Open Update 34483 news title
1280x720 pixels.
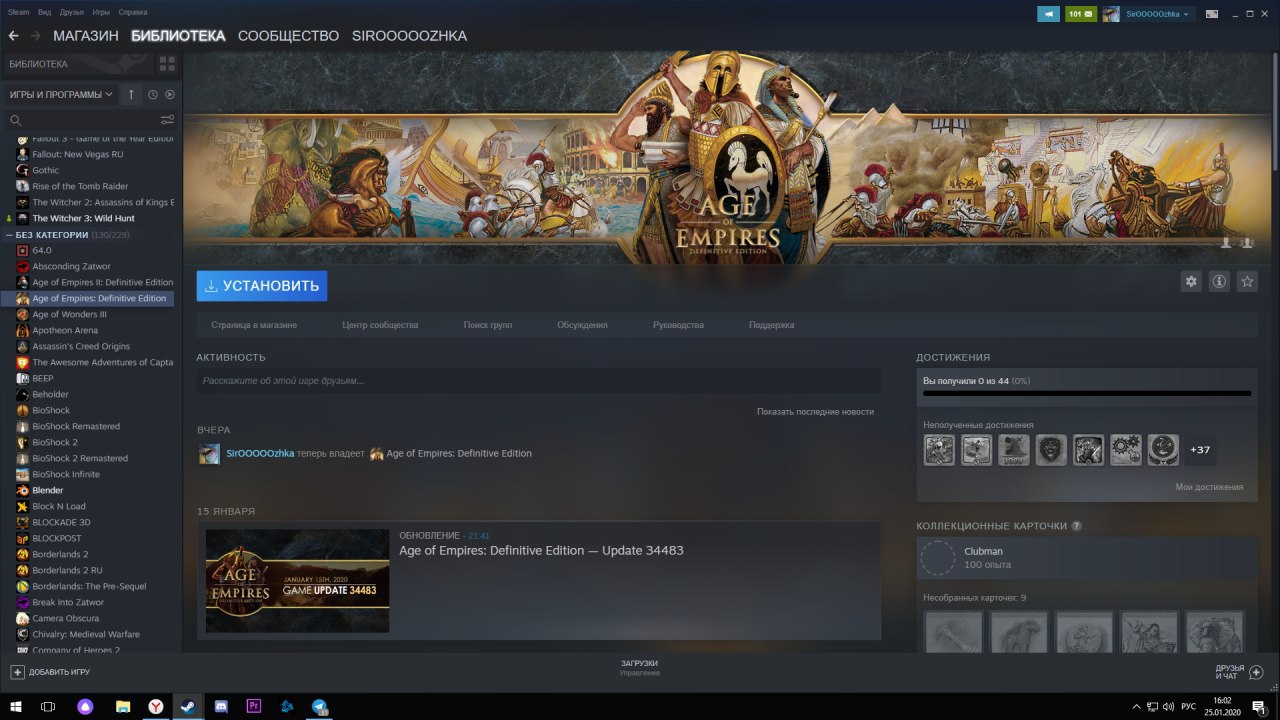click(x=541, y=551)
